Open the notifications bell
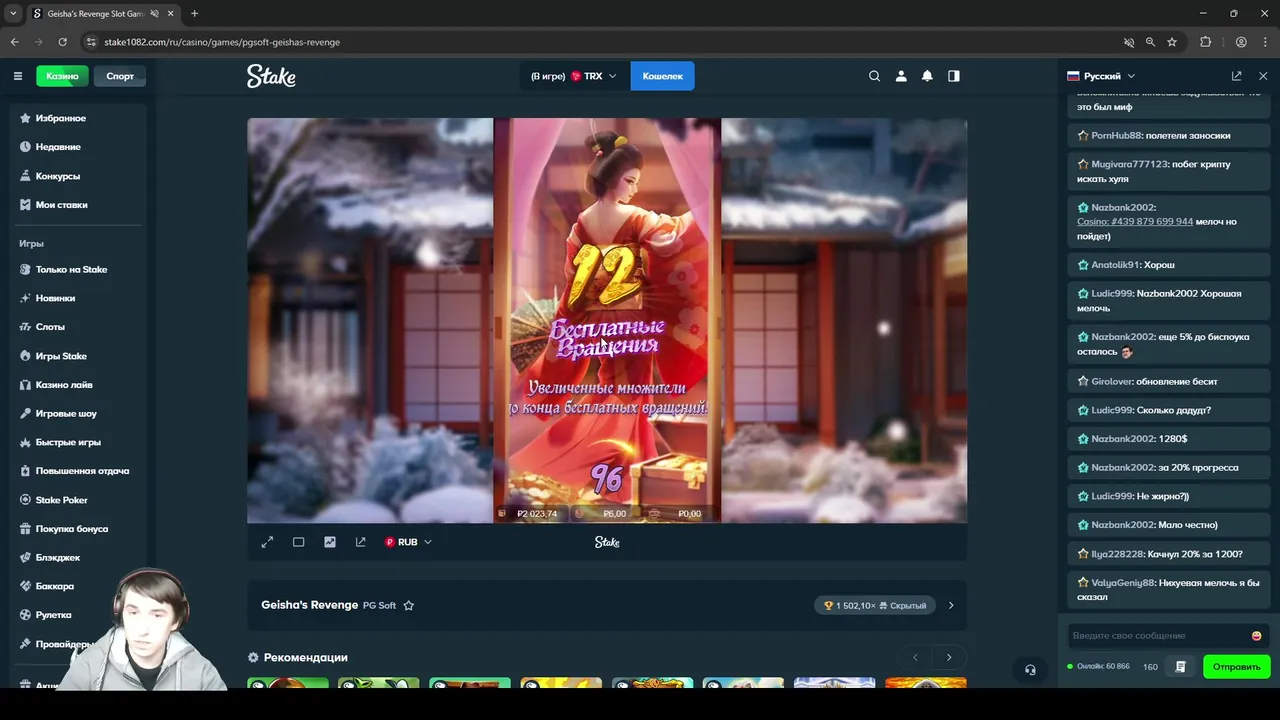1280x720 pixels. click(927, 76)
